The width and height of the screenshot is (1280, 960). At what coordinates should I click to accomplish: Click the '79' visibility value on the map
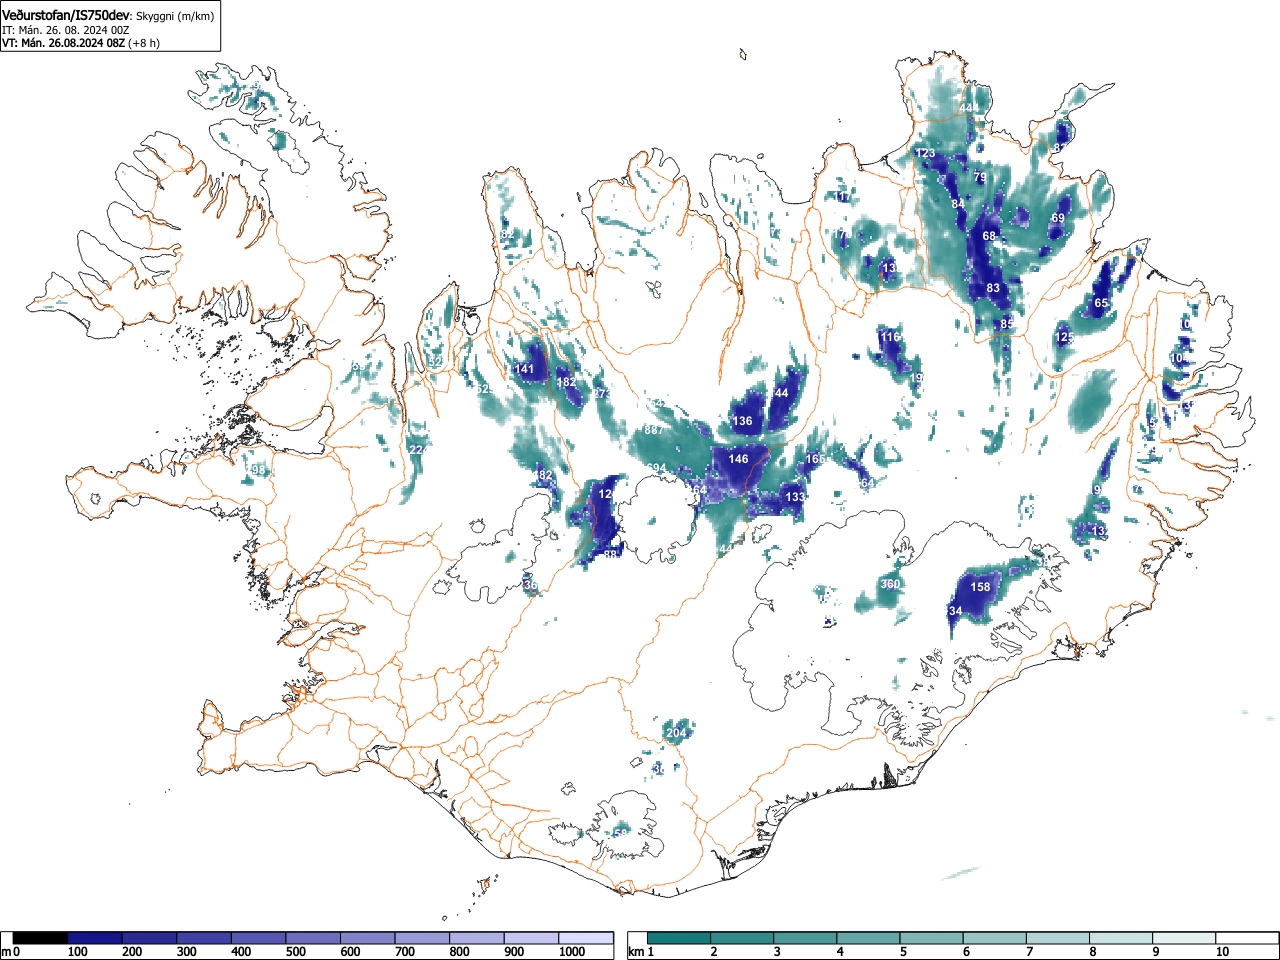point(980,177)
